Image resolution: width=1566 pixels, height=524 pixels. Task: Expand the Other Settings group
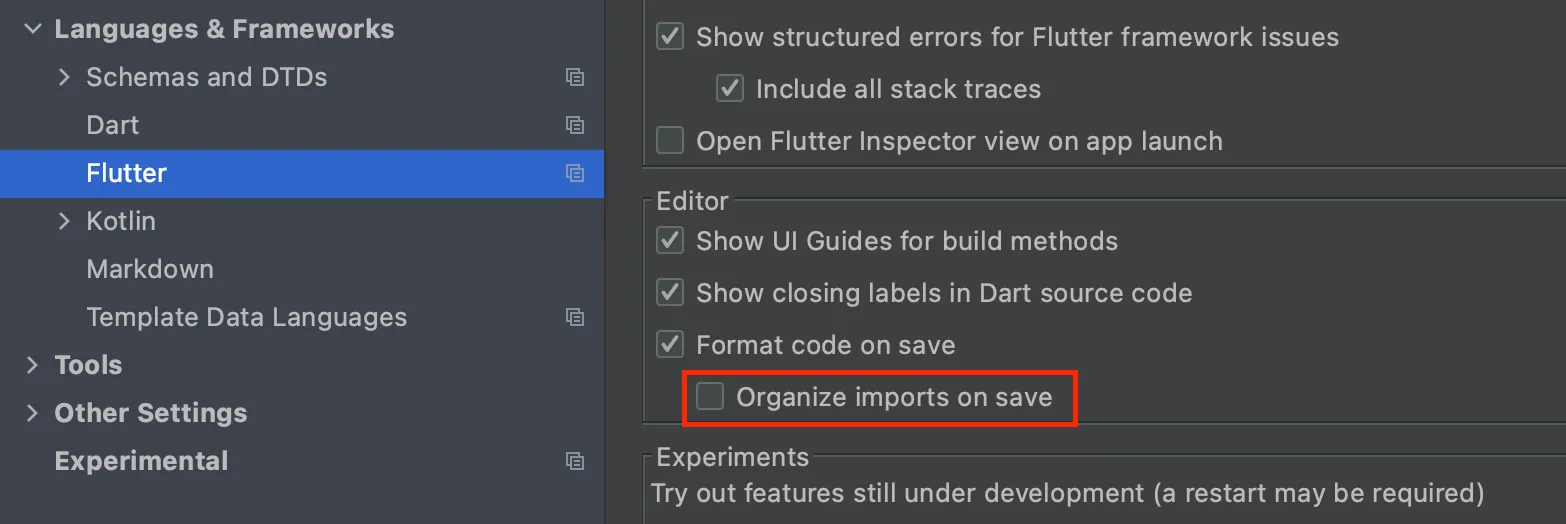point(33,413)
